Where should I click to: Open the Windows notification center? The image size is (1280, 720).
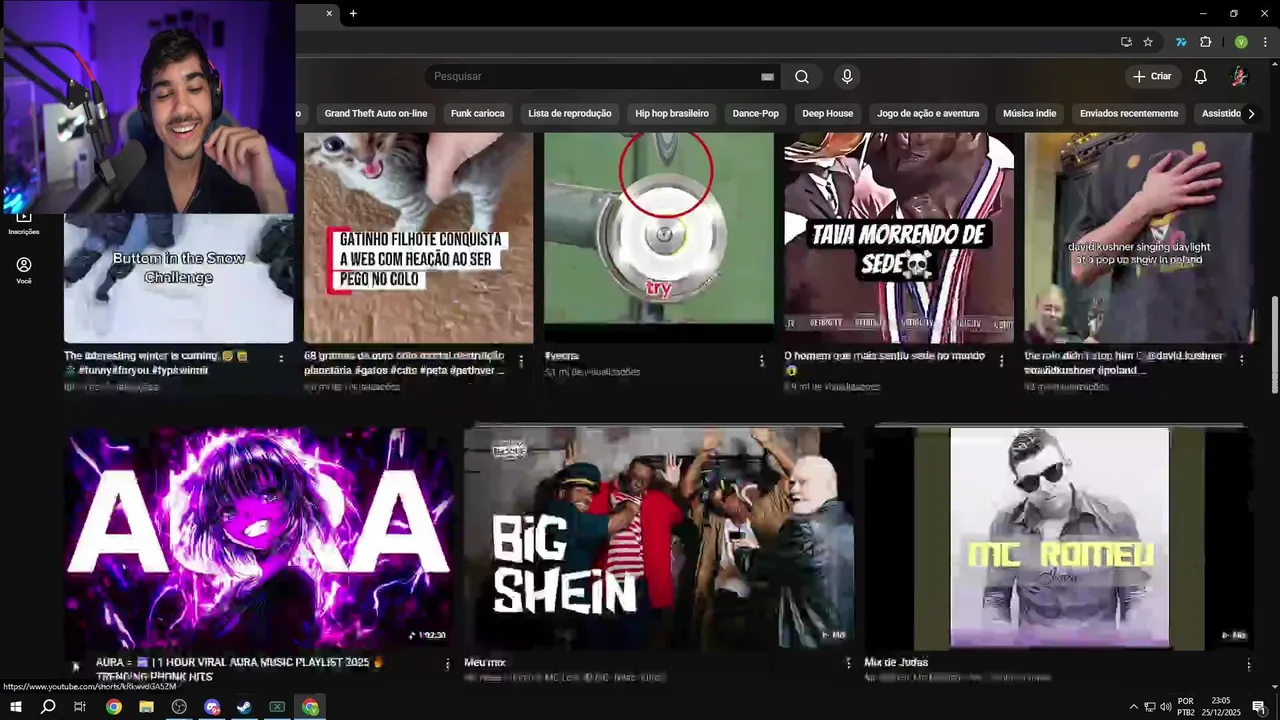click(x=1259, y=707)
